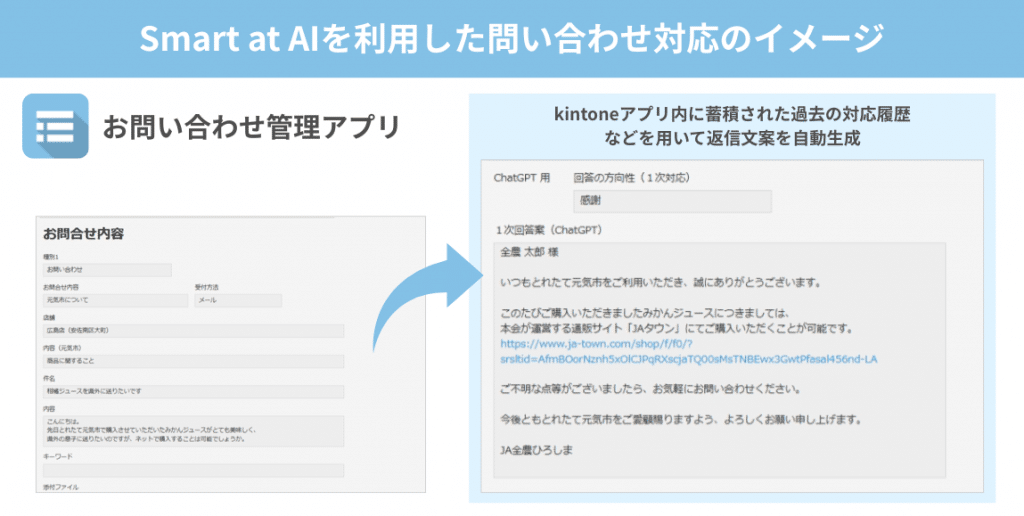Select the お問合せ内容 field with 元気市について

[116, 300]
